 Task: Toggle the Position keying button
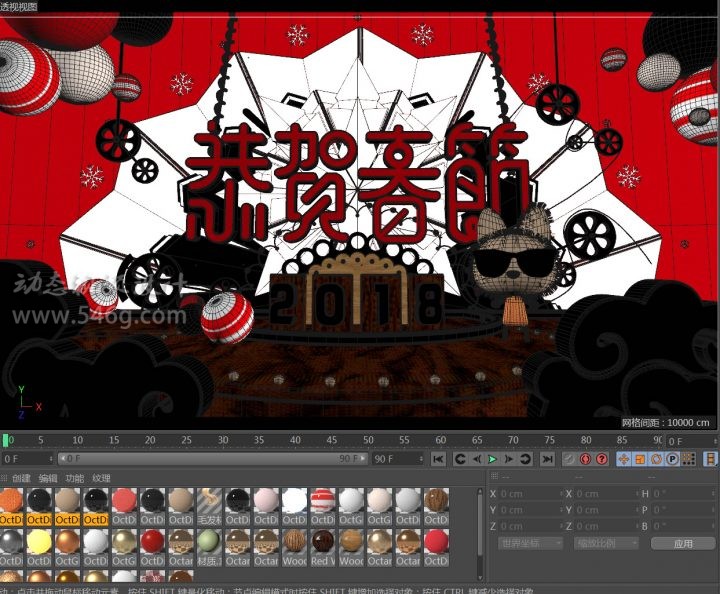click(x=624, y=459)
